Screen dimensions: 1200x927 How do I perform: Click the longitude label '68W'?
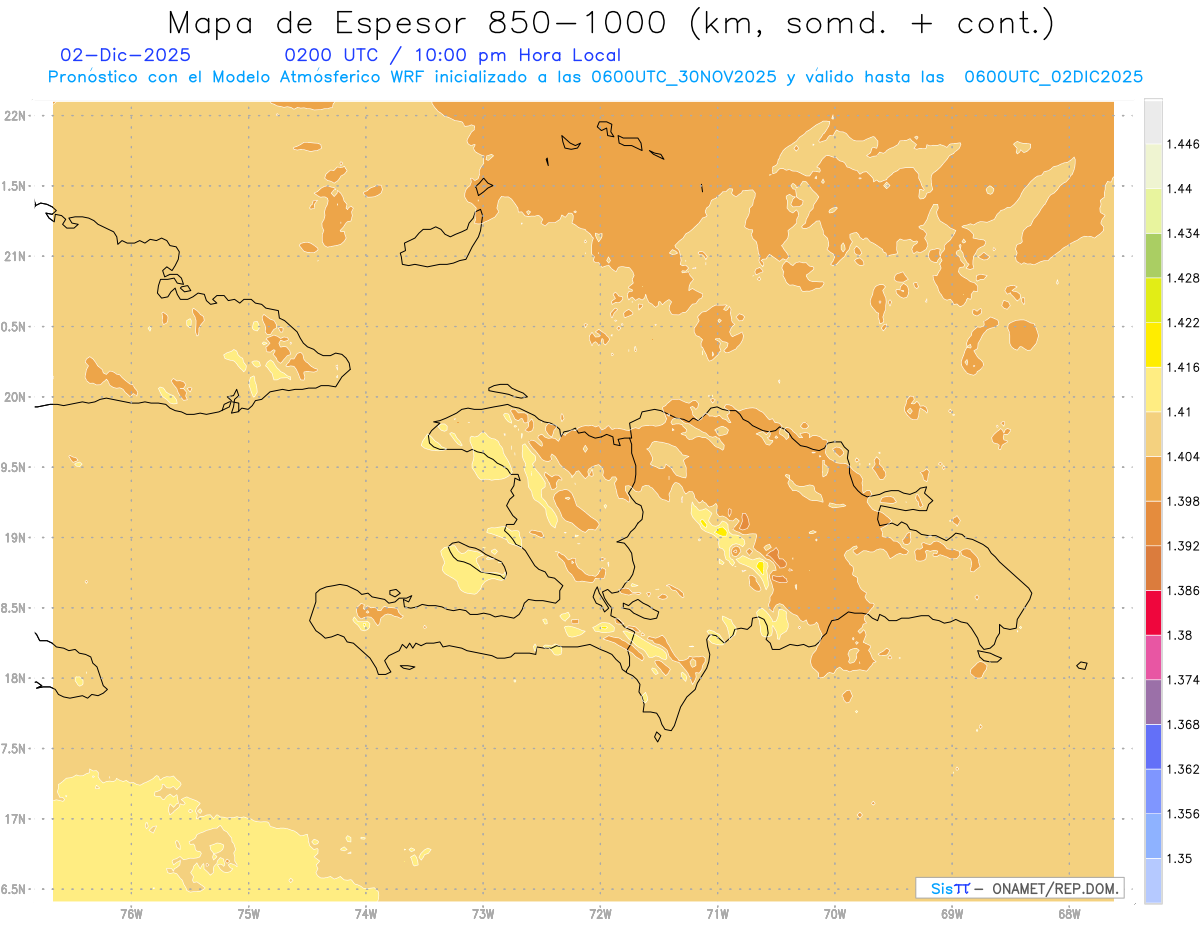[1069, 913]
